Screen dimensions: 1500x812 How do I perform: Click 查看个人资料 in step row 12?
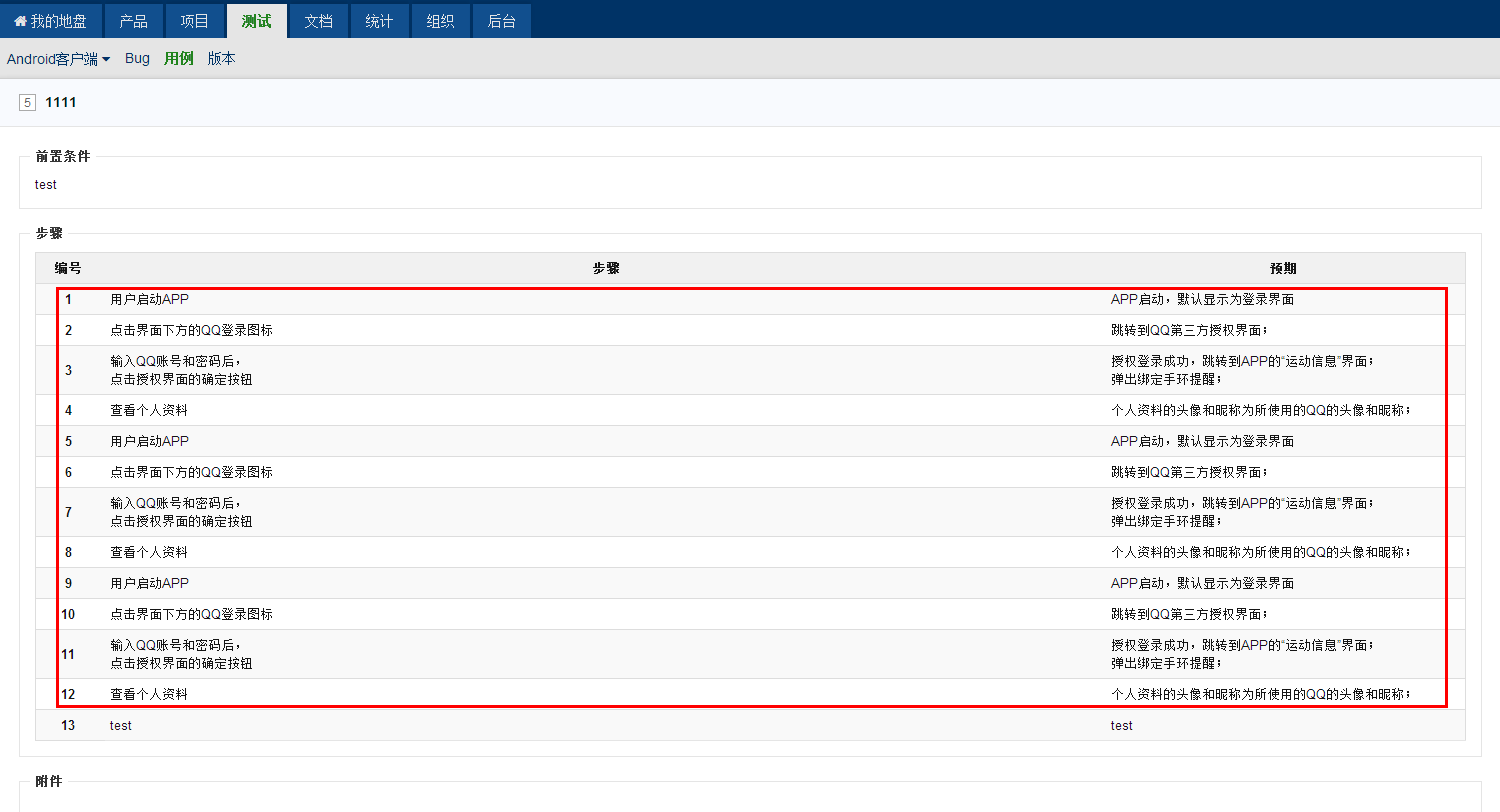click(149, 694)
